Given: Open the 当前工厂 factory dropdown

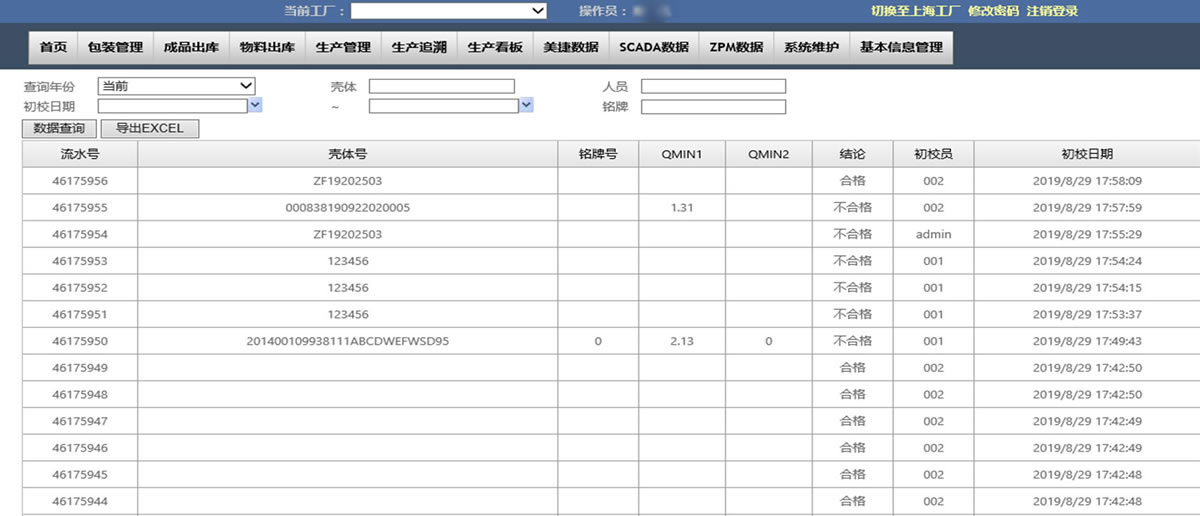Looking at the screenshot, I should tap(448, 11).
